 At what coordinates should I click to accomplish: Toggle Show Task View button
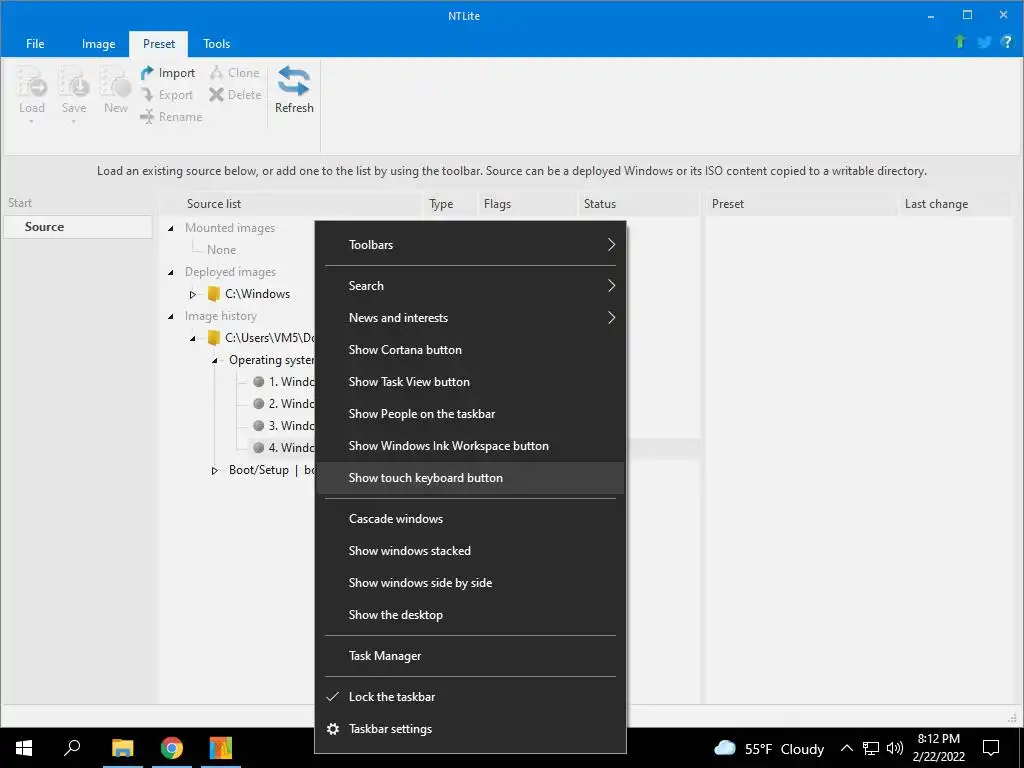pos(470,382)
